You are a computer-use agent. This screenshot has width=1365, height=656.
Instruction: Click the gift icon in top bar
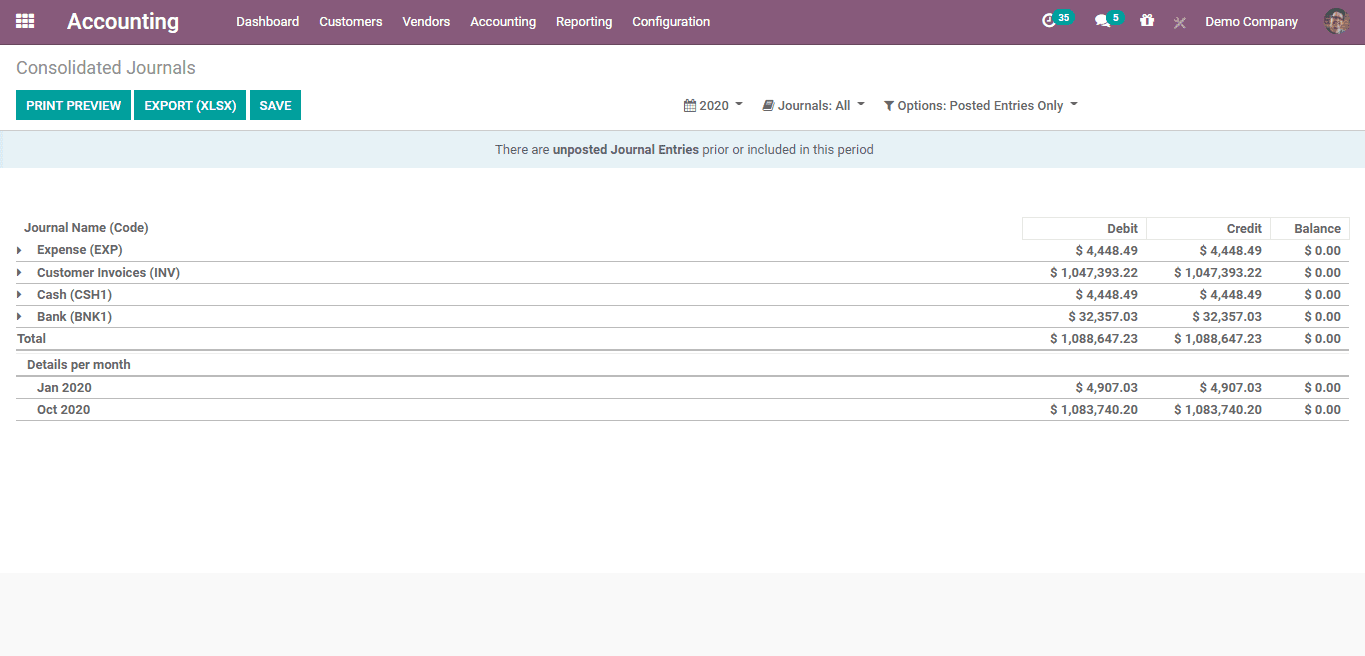point(1147,21)
